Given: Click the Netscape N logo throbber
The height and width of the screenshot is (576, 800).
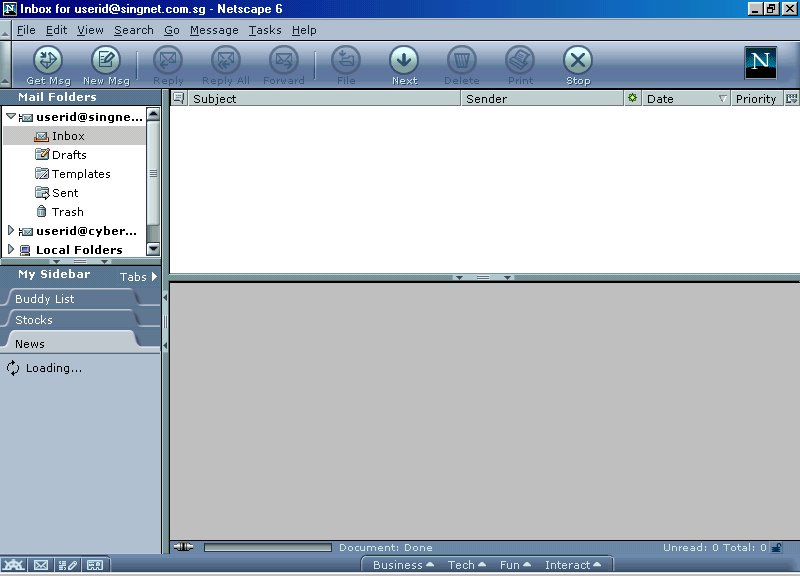Looking at the screenshot, I should tap(760, 62).
